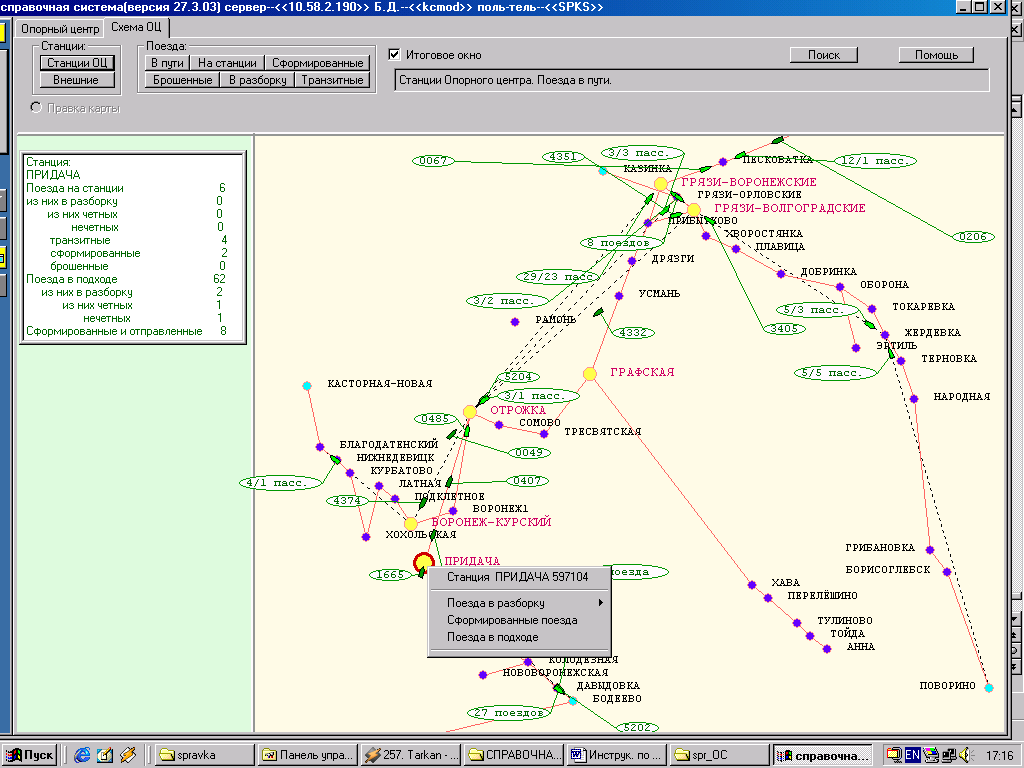The image size is (1024, 768).
Task: Click the Поворино cyan station dot
Action: tap(989, 688)
